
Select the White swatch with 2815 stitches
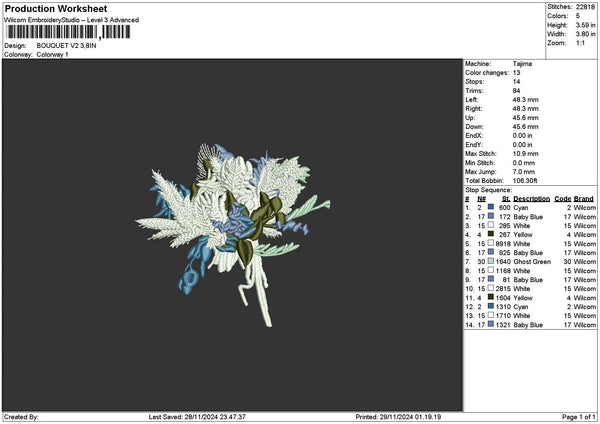pyautogui.click(x=491, y=288)
